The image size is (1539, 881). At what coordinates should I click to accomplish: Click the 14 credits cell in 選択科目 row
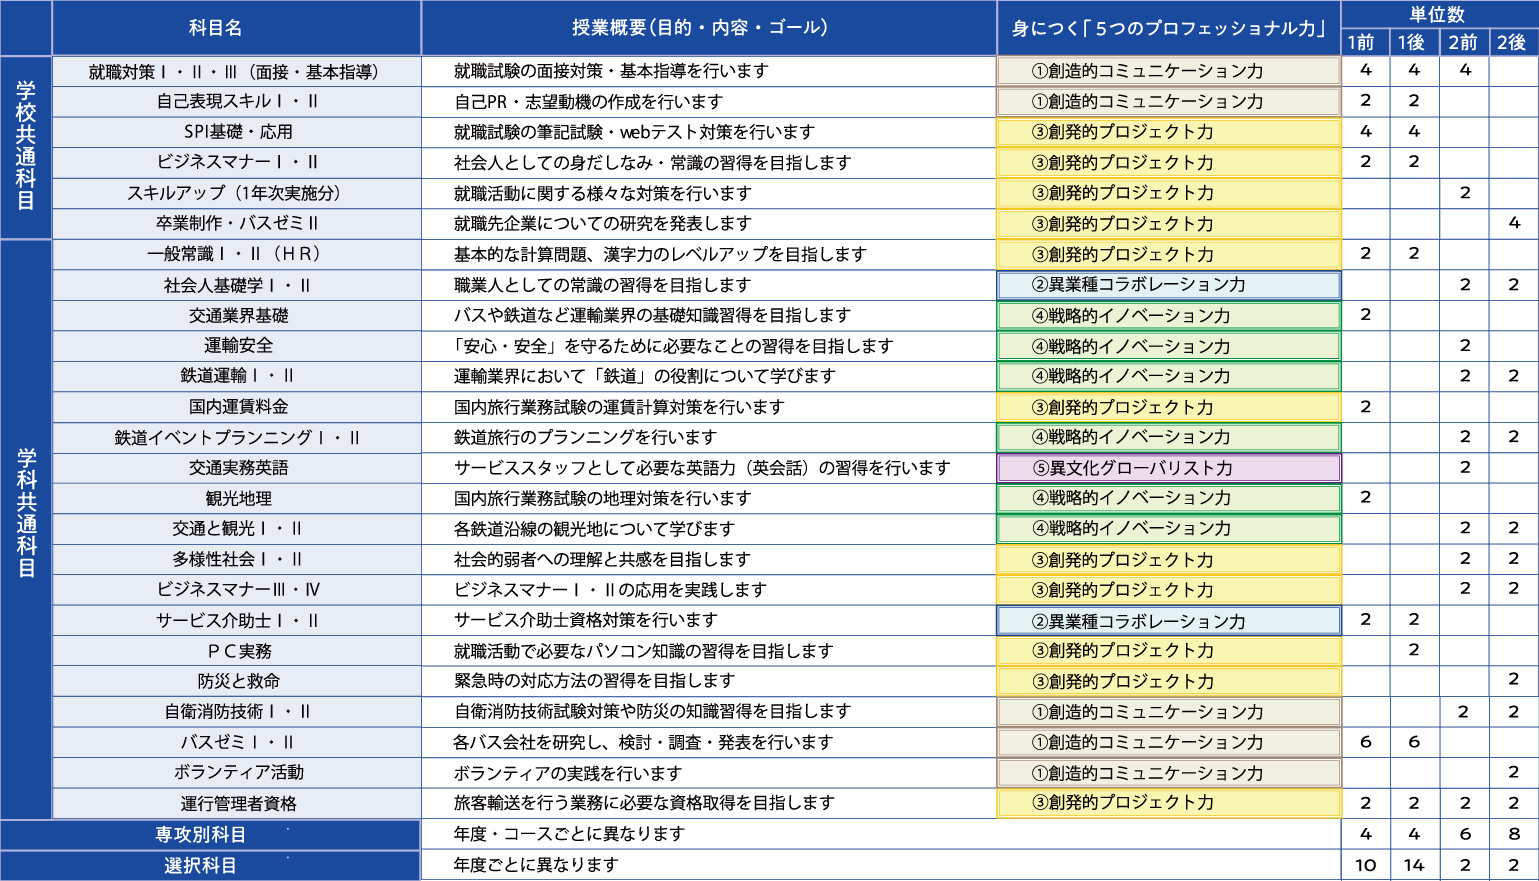pos(1413,865)
